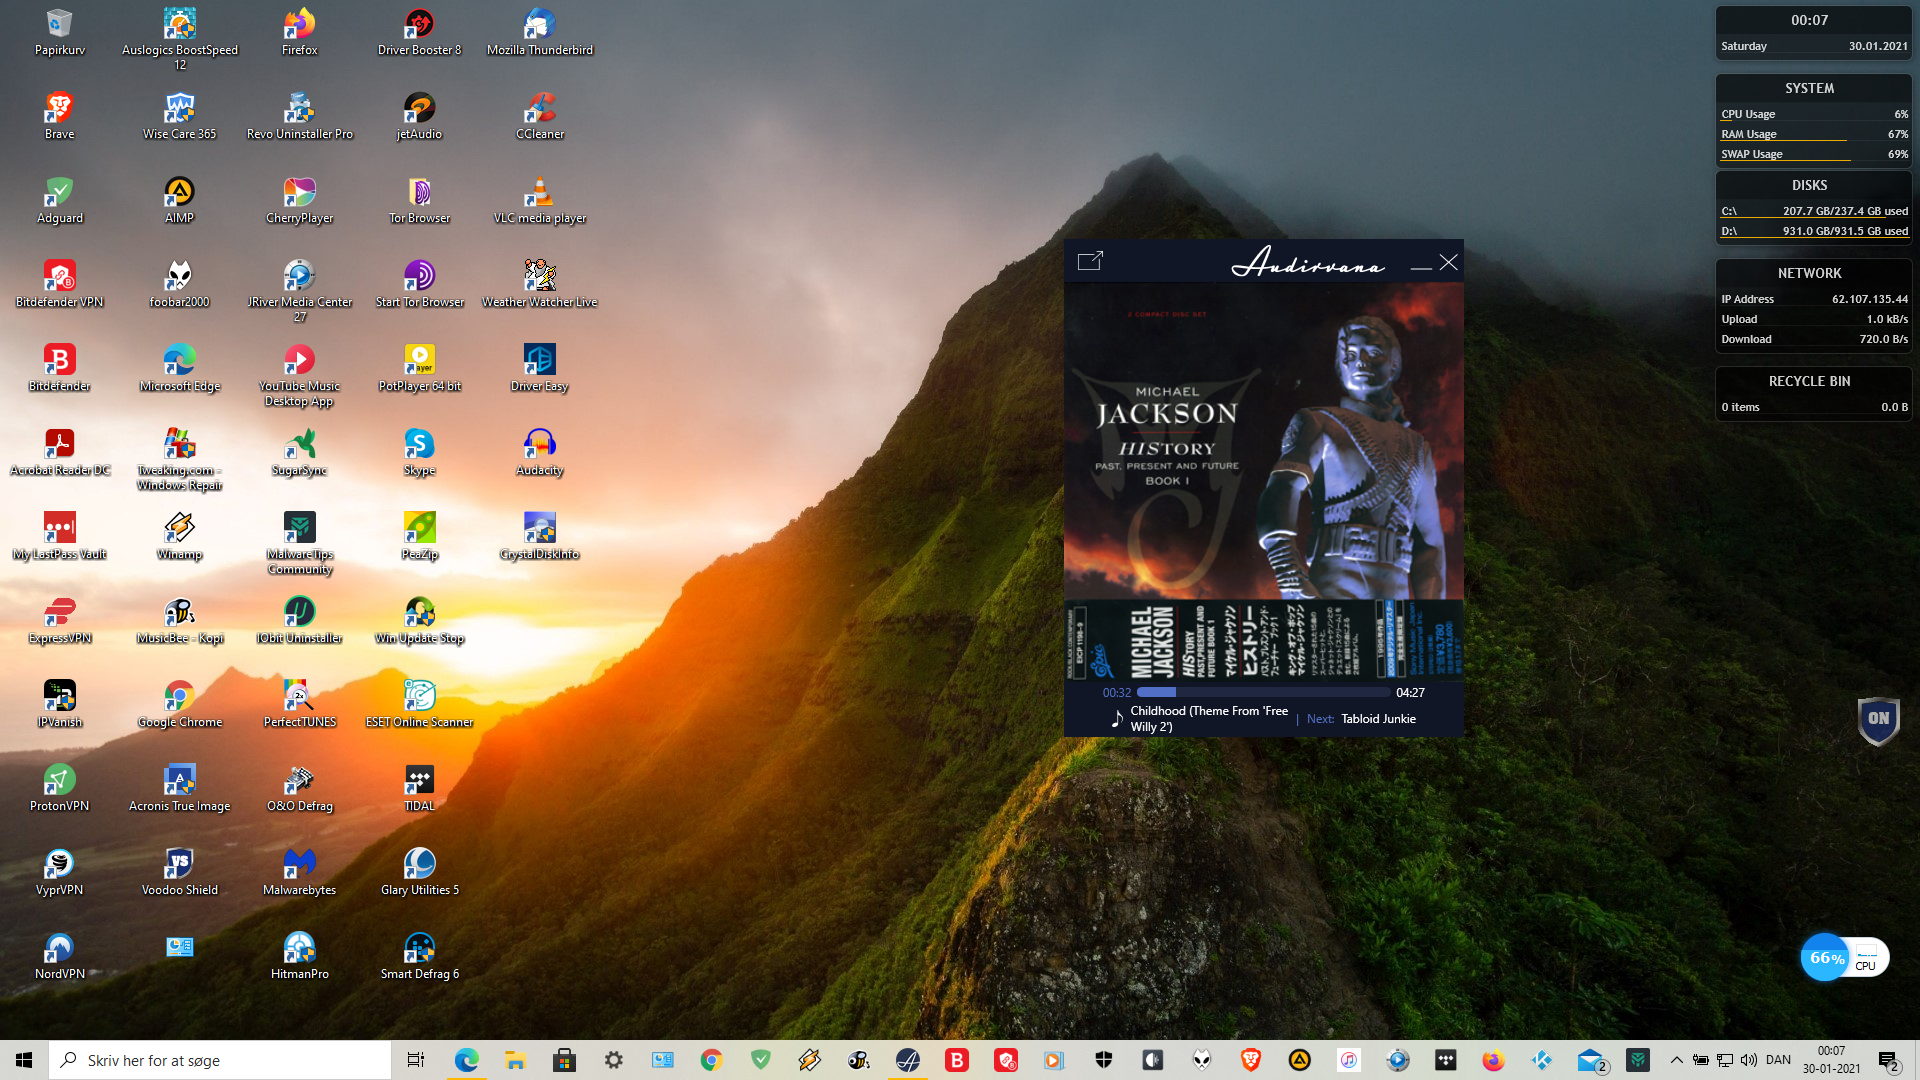The width and height of the screenshot is (1920, 1080).
Task: Launch jetAudio from the desktop
Action: pyautogui.click(x=419, y=108)
